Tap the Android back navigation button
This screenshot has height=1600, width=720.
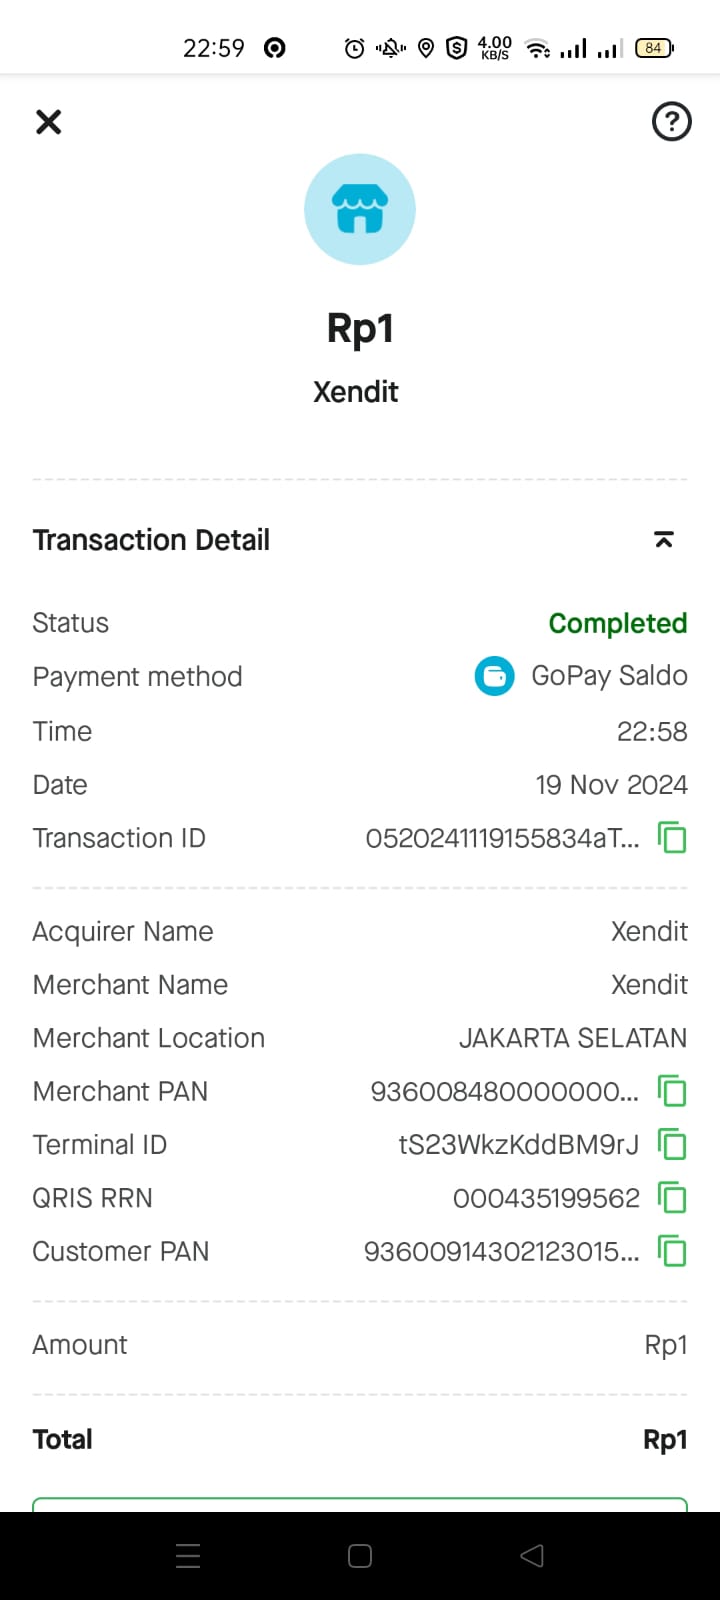(x=532, y=1555)
